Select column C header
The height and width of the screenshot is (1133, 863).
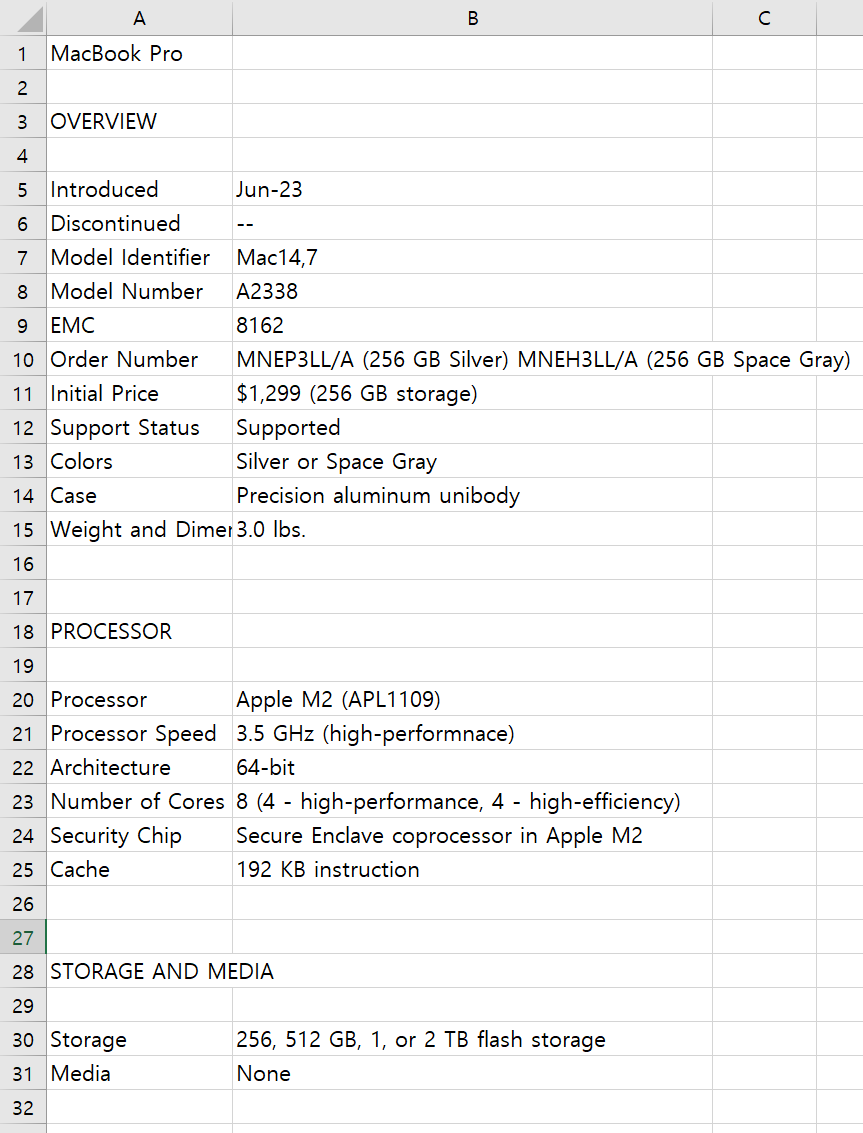(764, 18)
